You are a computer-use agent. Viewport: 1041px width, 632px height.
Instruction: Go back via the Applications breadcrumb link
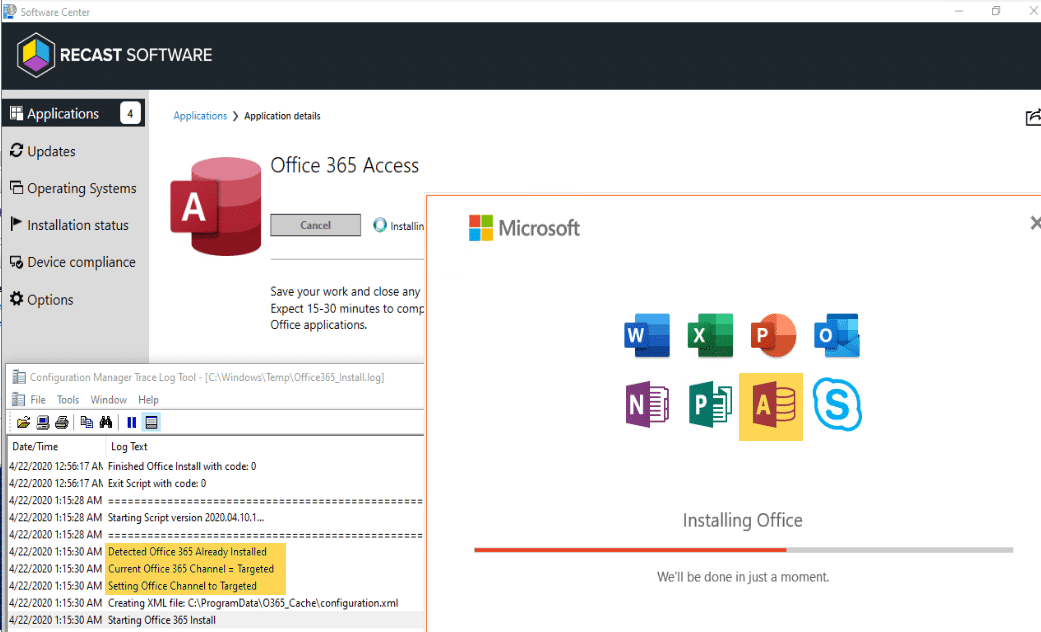[x=200, y=116]
